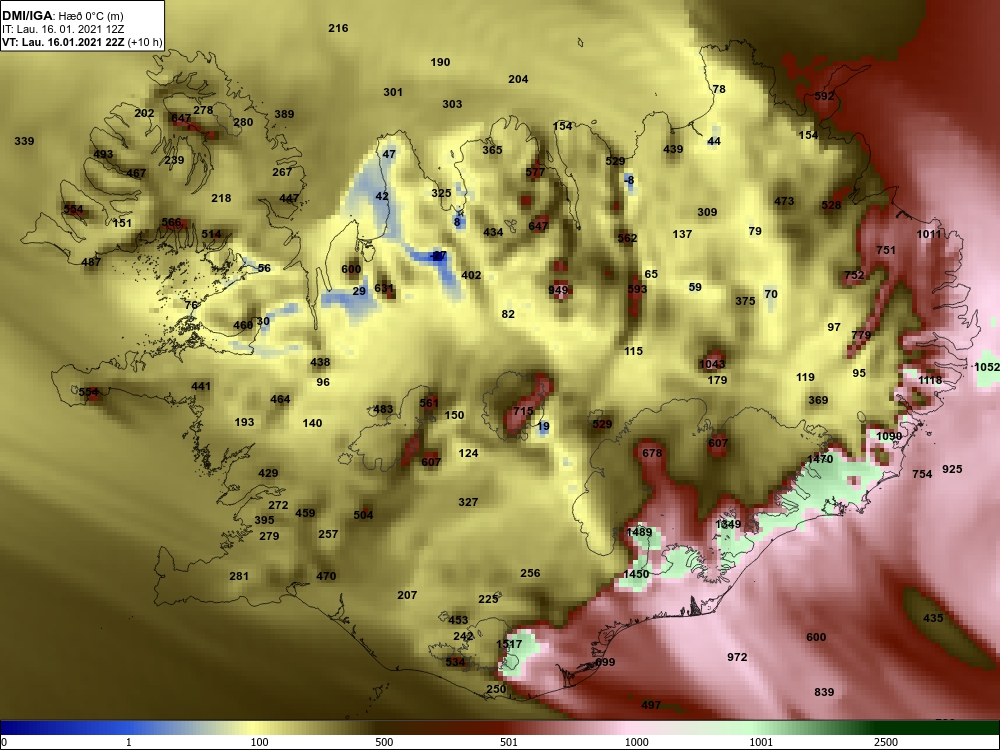Viewport: 1000px width, 750px height.
Task: Click the 497 value at the bottom
Action: (651, 705)
